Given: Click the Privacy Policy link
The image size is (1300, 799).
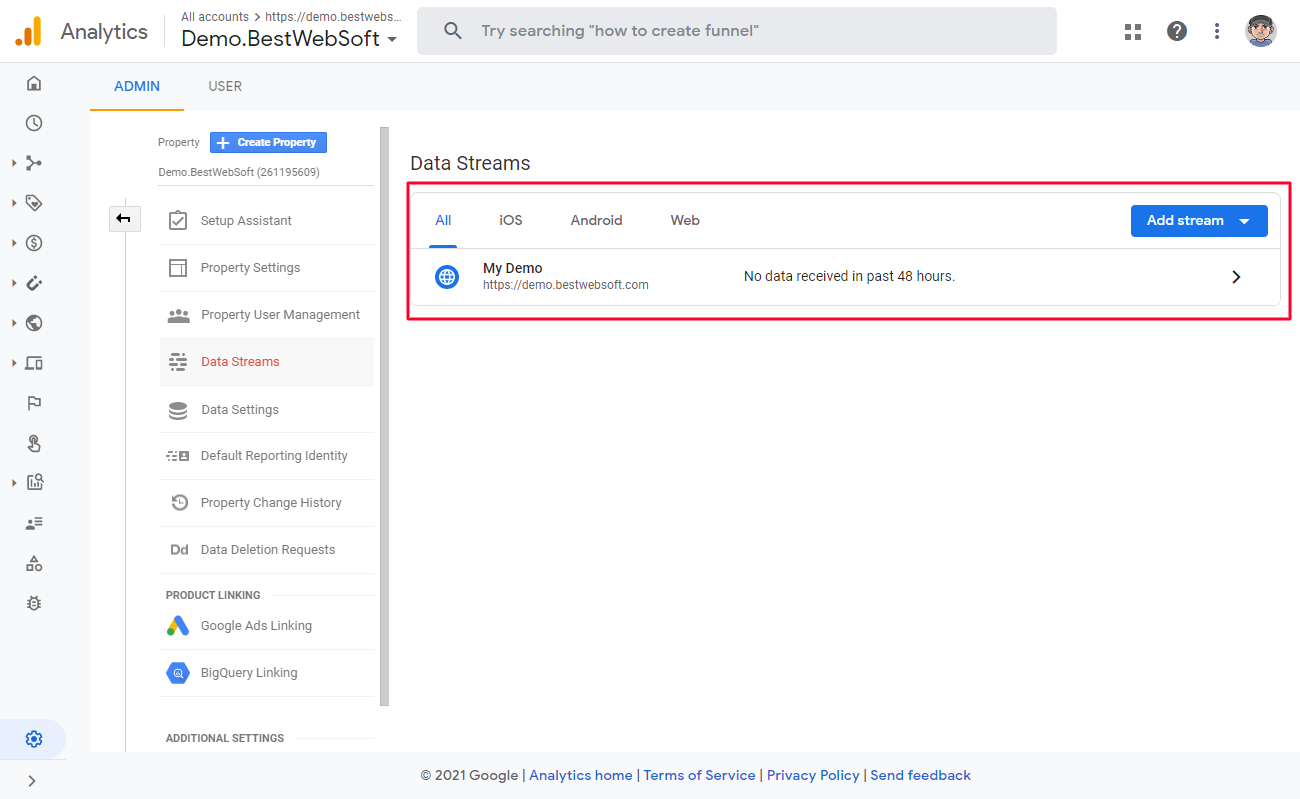Looking at the screenshot, I should 813,775.
